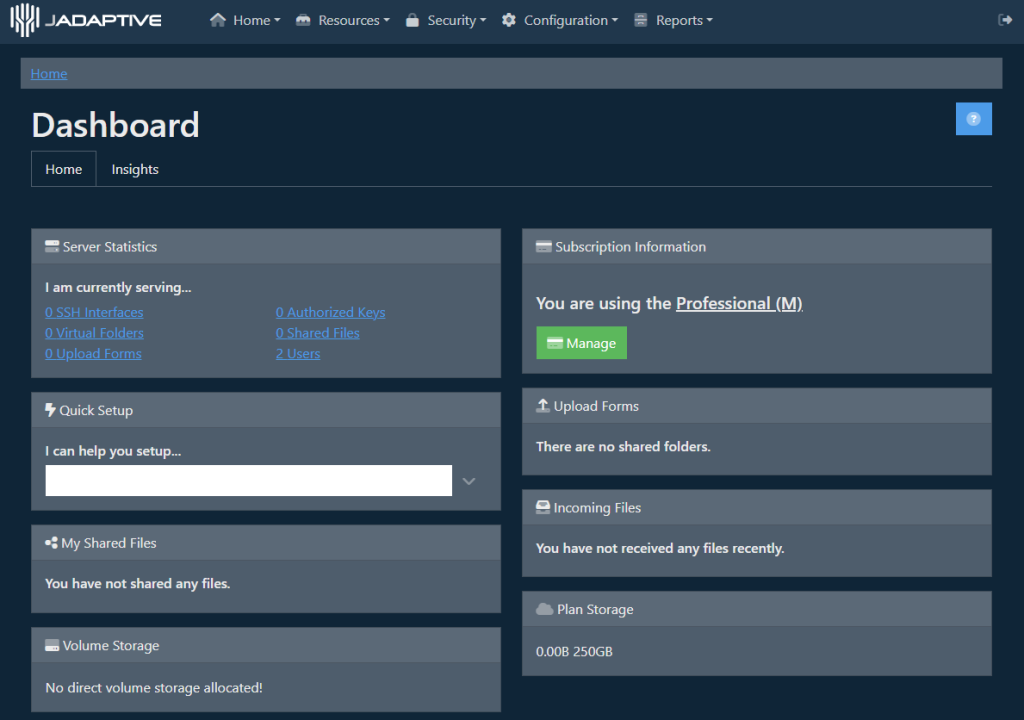Open the help question-mark icon
The height and width of the screenshot is (720, 1024).
(973, 118)
